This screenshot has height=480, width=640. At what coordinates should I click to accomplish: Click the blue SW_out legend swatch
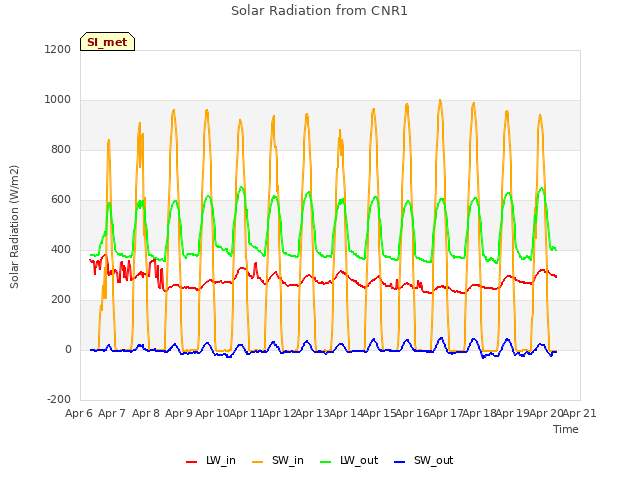coord(400,462)
